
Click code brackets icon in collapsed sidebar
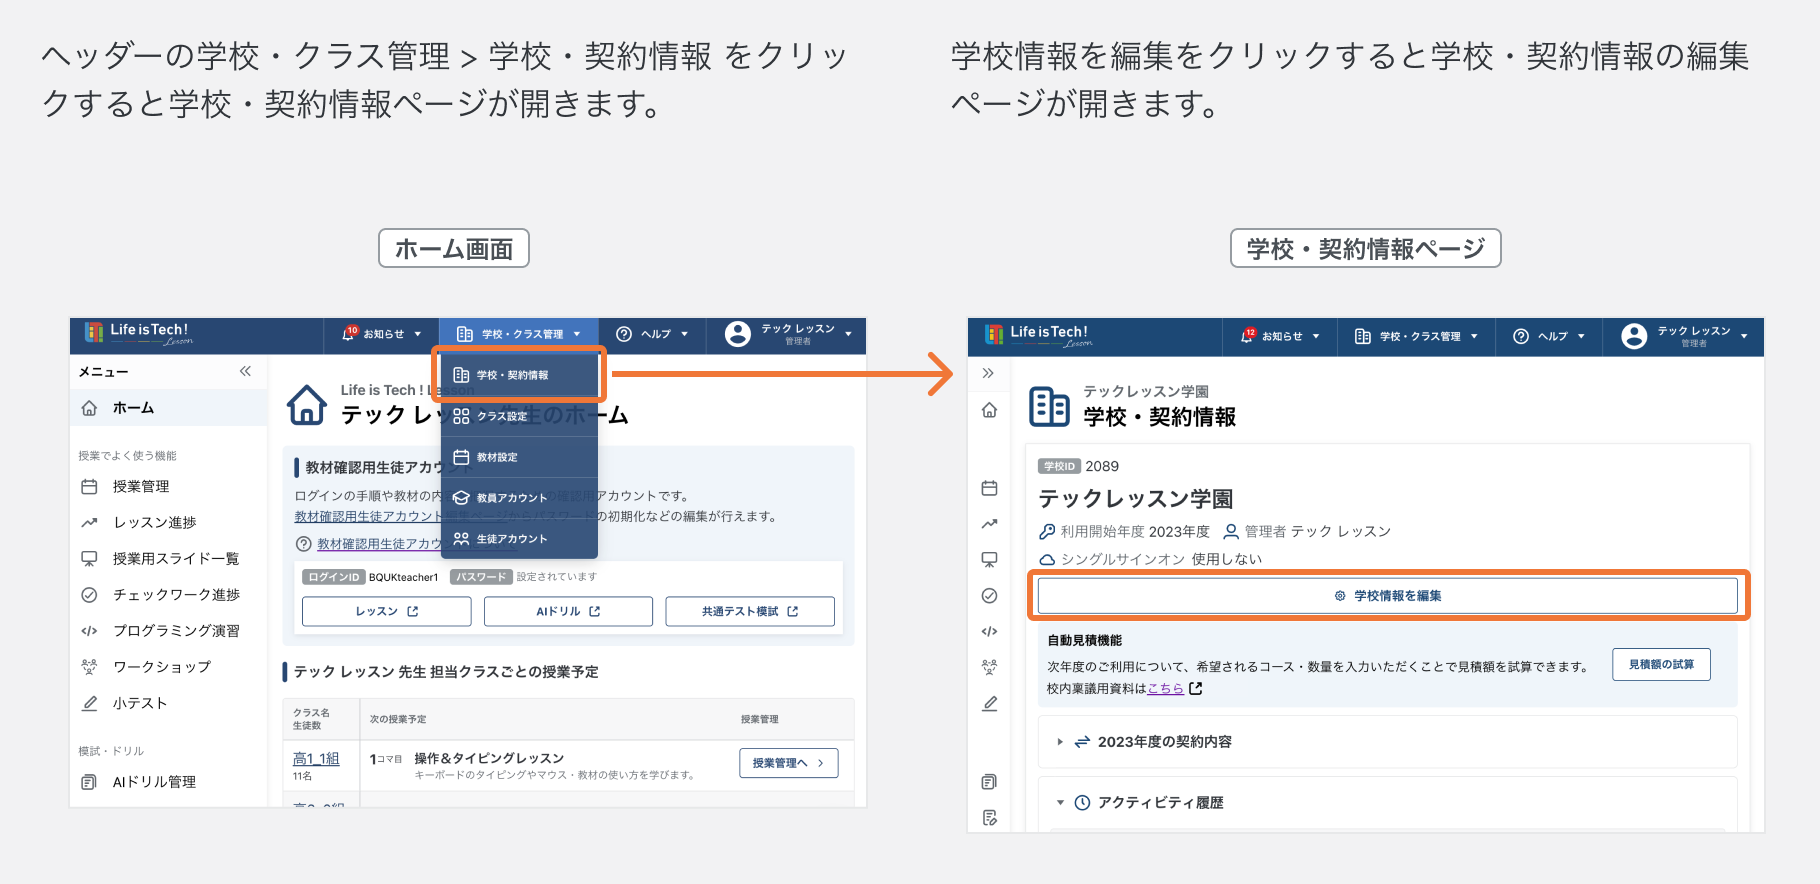pos(989,631)
